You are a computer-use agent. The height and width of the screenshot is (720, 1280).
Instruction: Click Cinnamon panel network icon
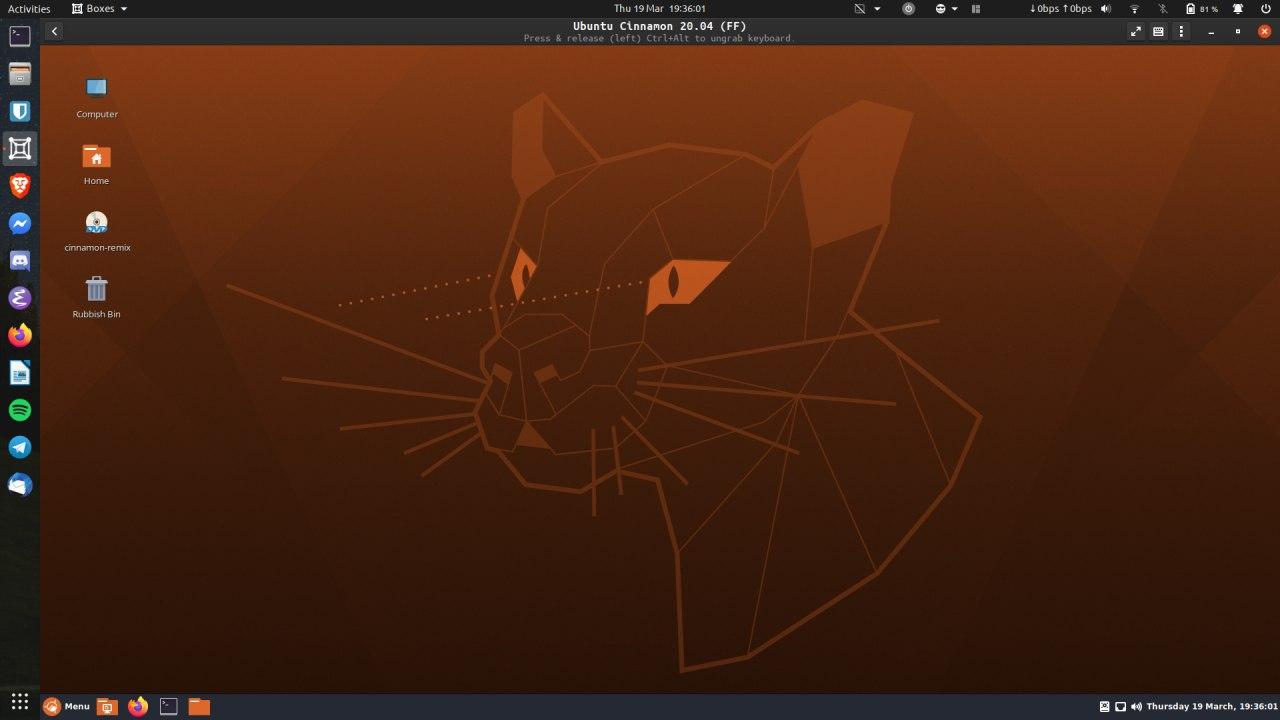coord(1120,707)
